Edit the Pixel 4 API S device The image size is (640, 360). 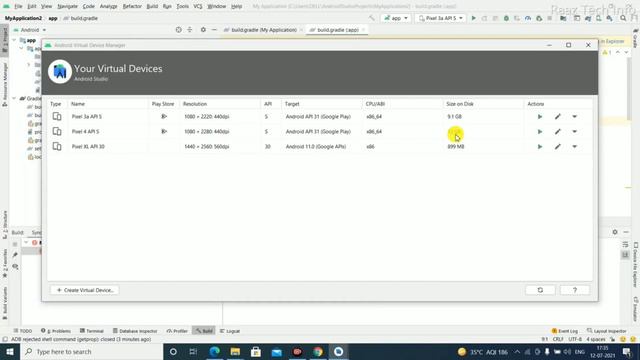pyautogui.click(x=558, y=132)
